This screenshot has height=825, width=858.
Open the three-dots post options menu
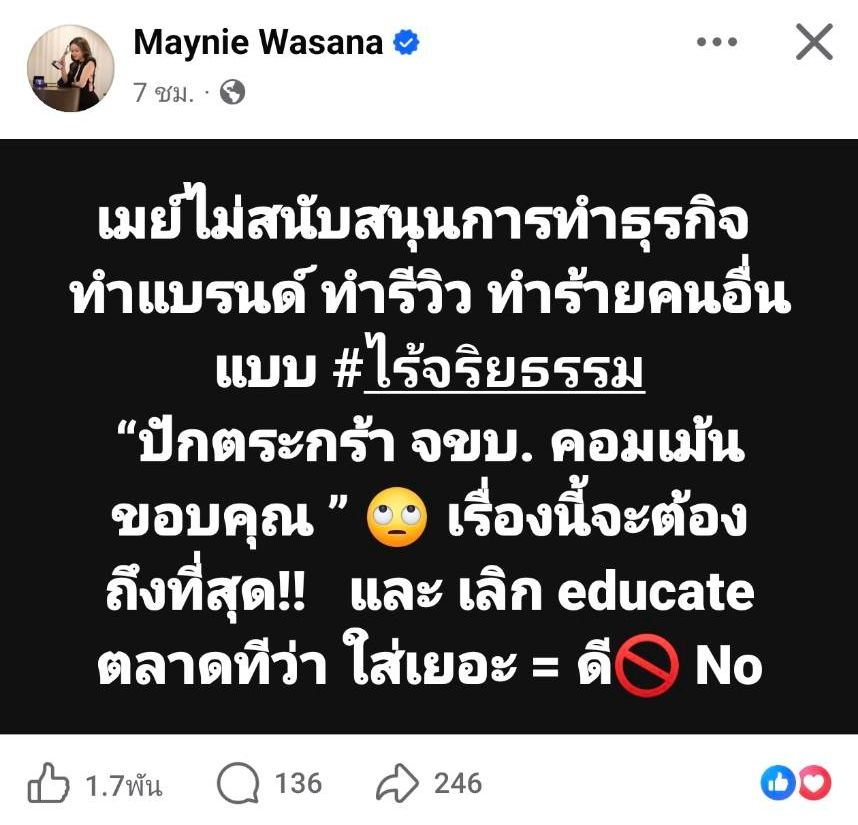point(717,42)
